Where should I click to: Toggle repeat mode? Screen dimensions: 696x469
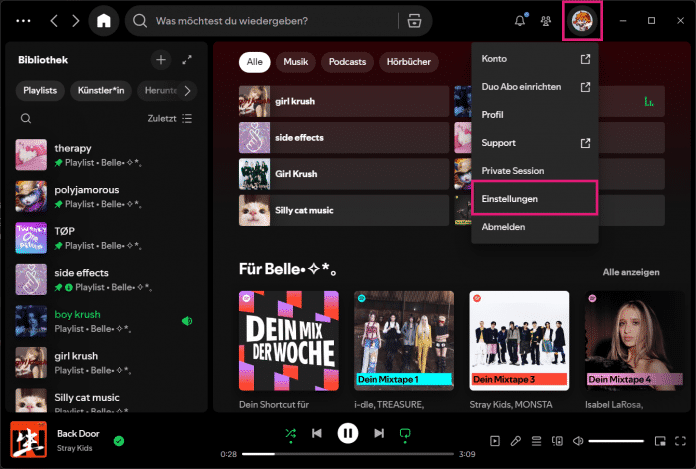click(406, 433)
